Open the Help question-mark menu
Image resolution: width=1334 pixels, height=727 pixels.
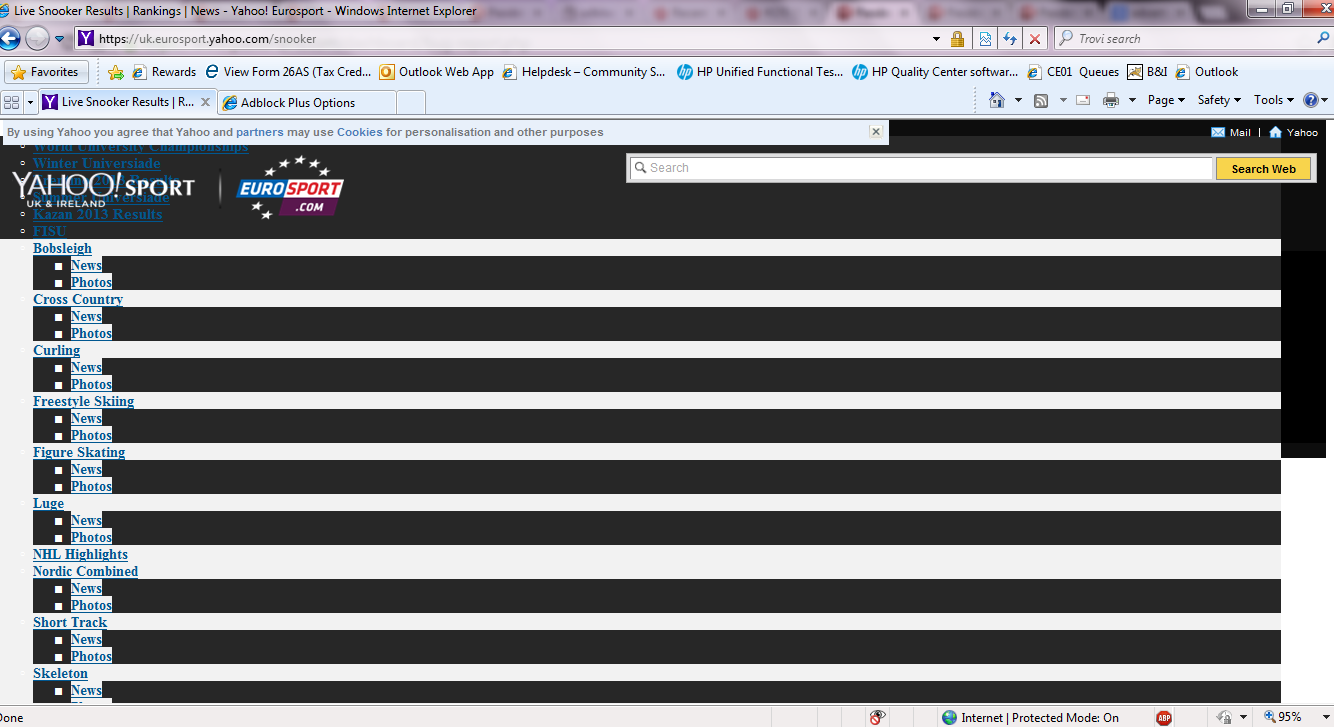pyautogui.click(x=1316, y=100)
